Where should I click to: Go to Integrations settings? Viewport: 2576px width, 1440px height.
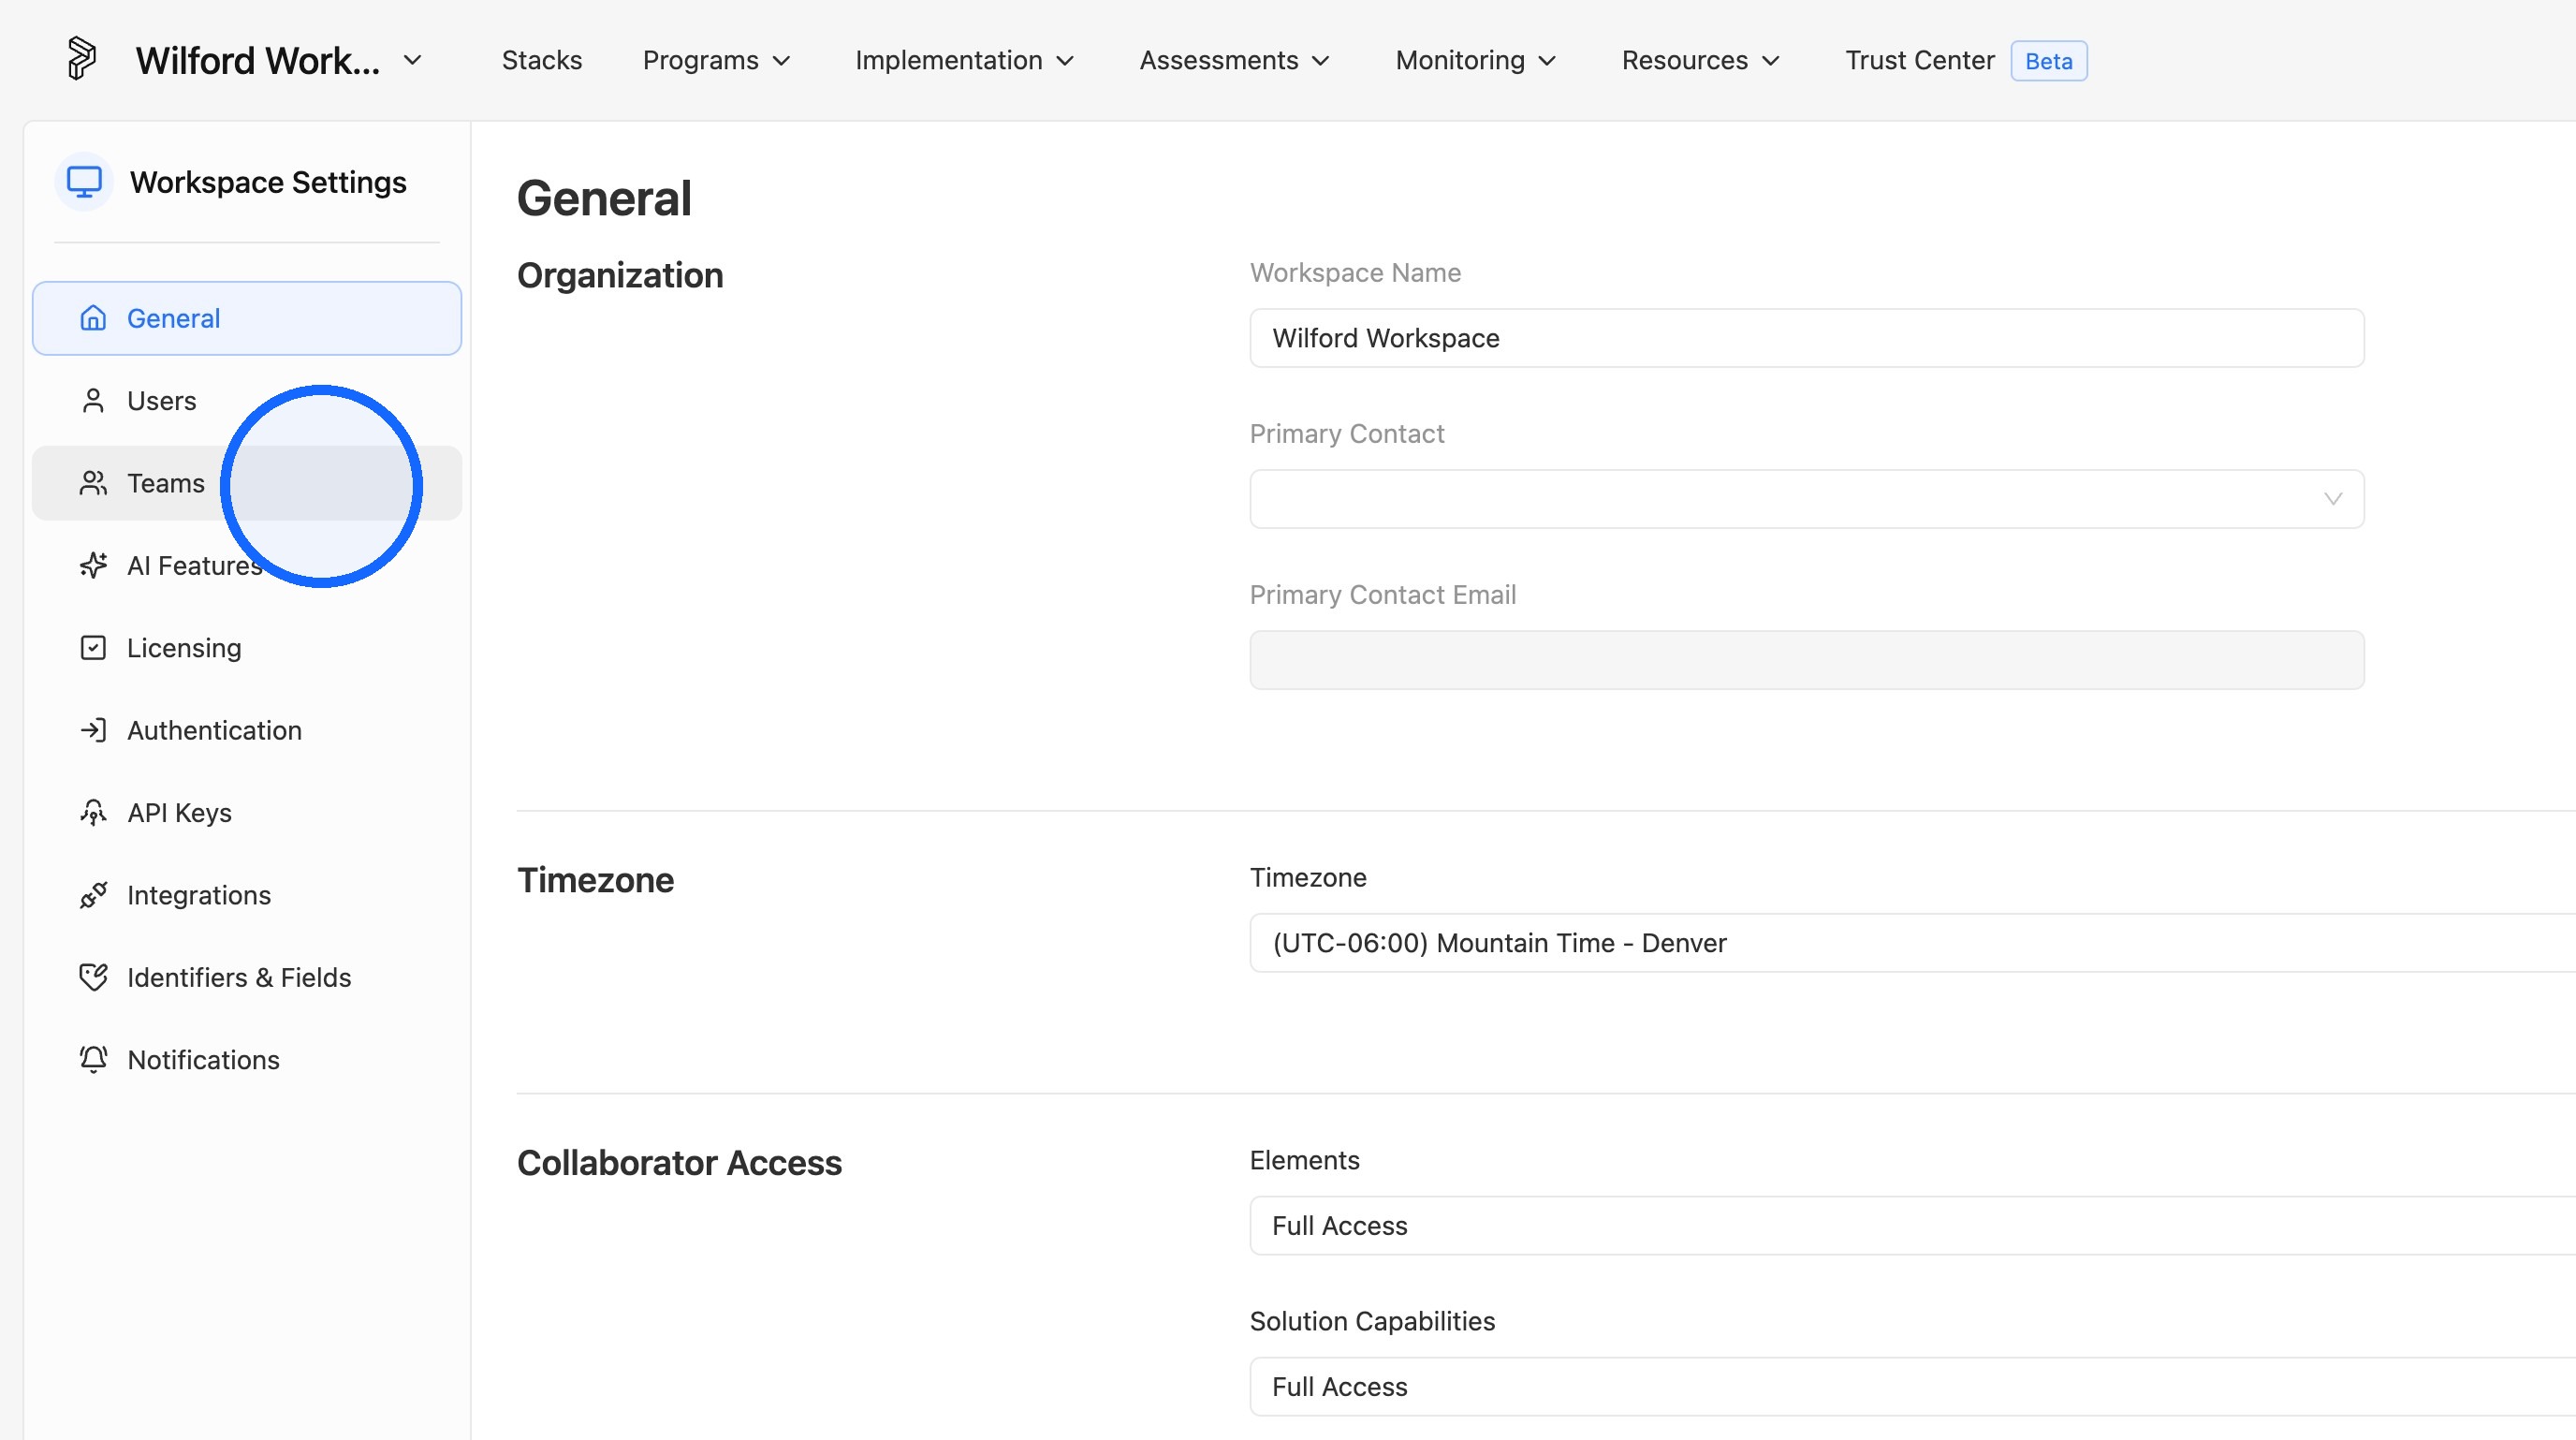tap(247, 895)
